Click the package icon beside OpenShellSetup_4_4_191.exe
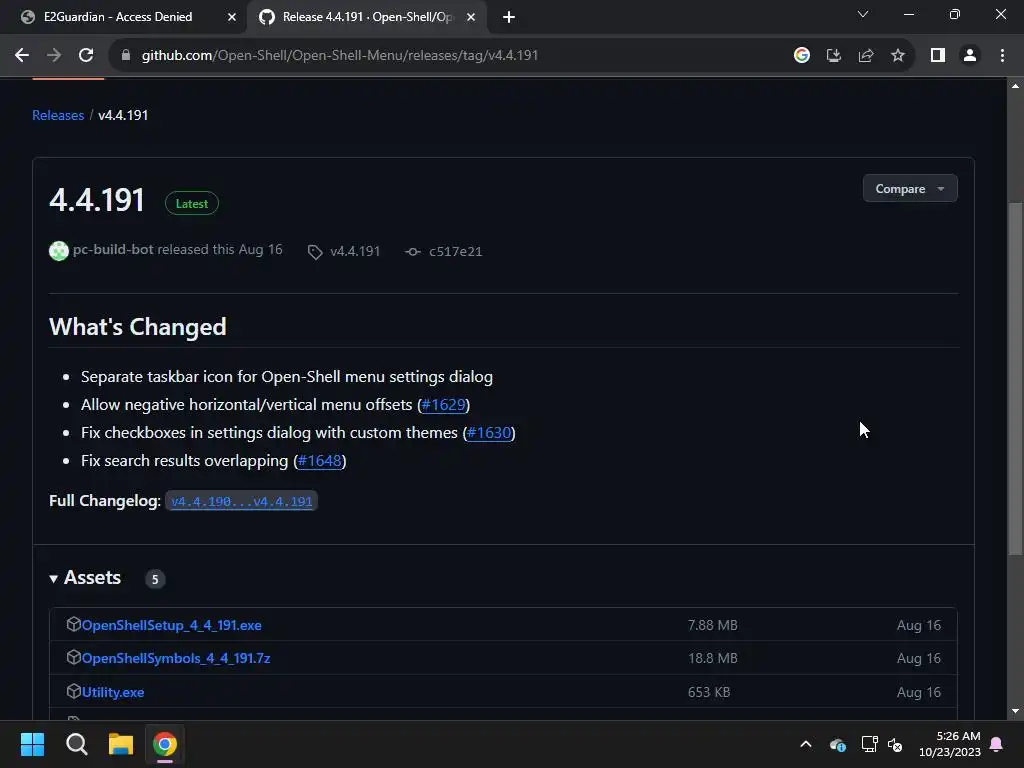The height and width of the screenshot is (768, 1024). click(x=73, y=624)
